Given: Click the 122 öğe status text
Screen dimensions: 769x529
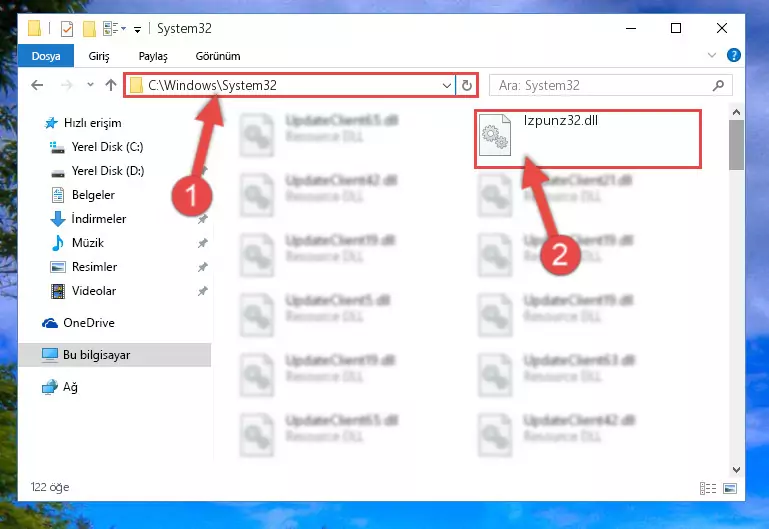Looking at the screenshot, I should point(50,487).
